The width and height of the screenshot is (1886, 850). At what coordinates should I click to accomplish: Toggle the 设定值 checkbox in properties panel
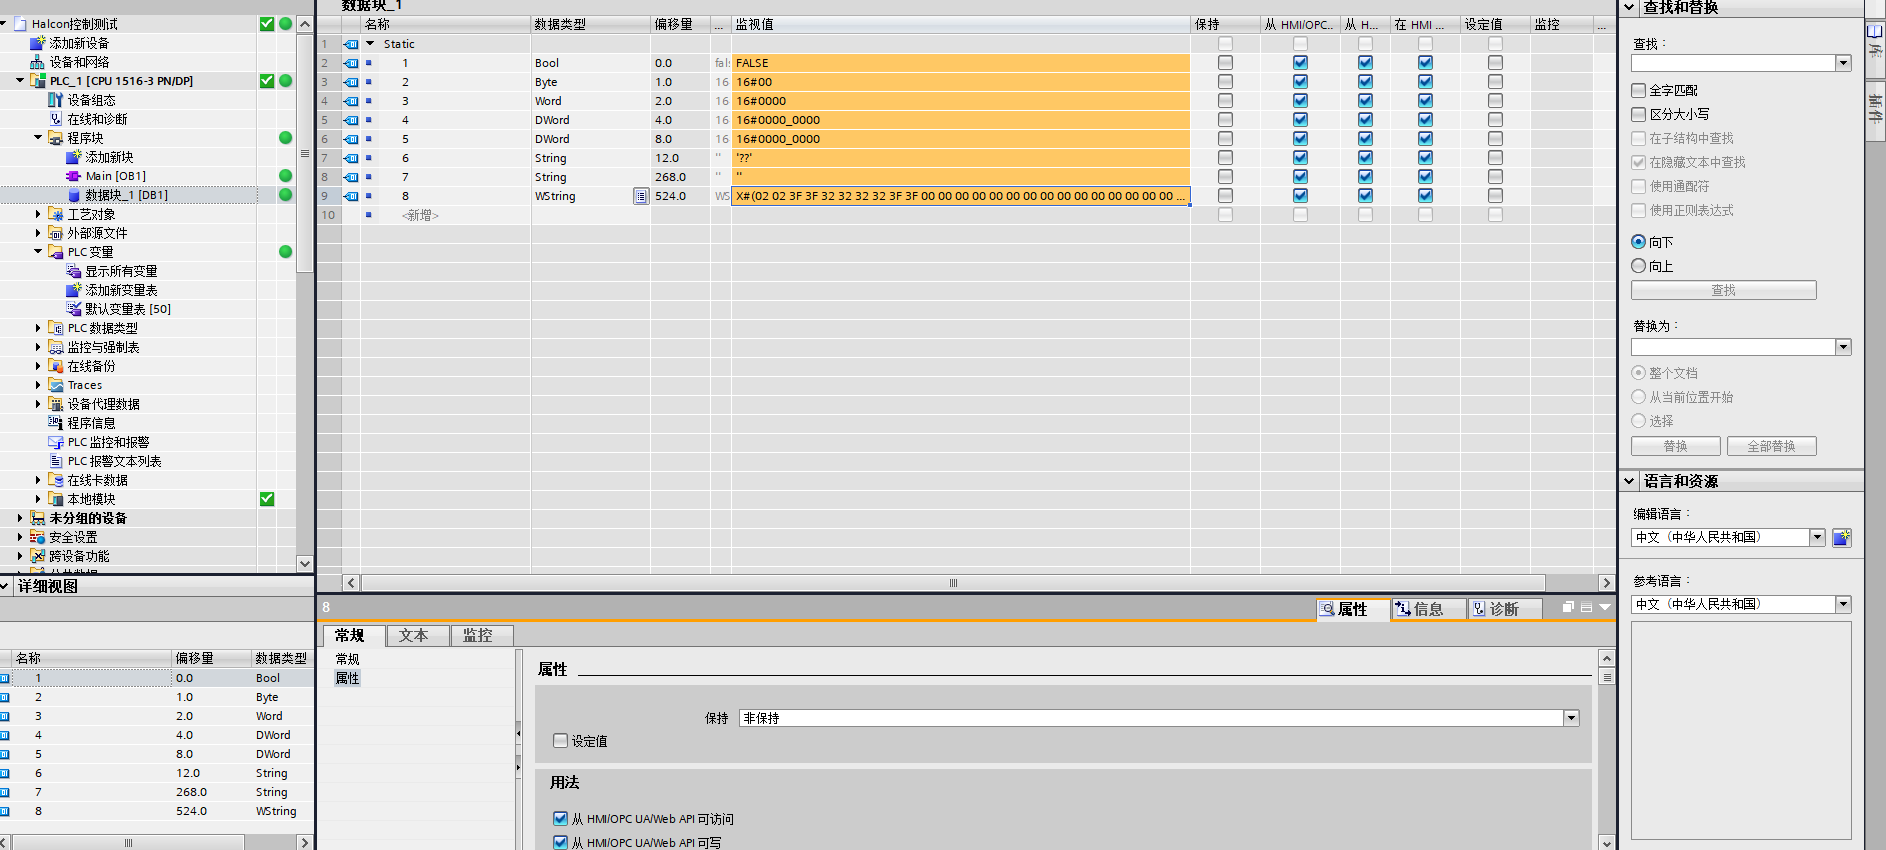pos(560,741)
